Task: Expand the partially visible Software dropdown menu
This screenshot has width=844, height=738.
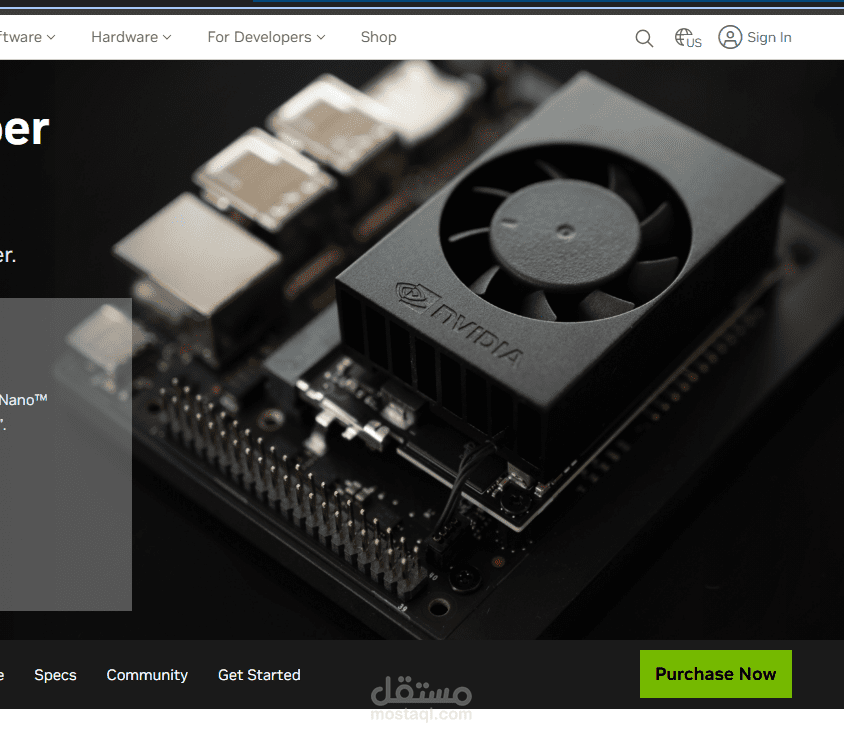Action: tap(27, 37)
